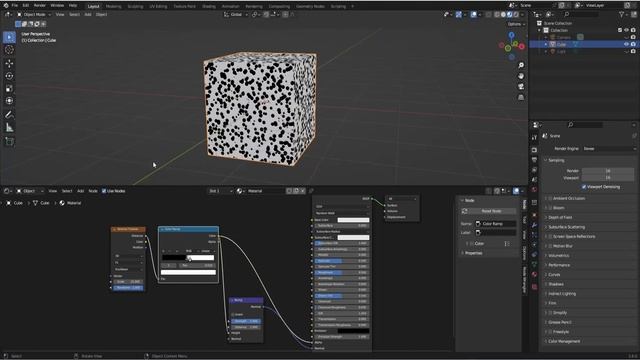Choose the Annotate pencil tool
The width and height of the screenshot is (640, 360).
tap(9, 115)
